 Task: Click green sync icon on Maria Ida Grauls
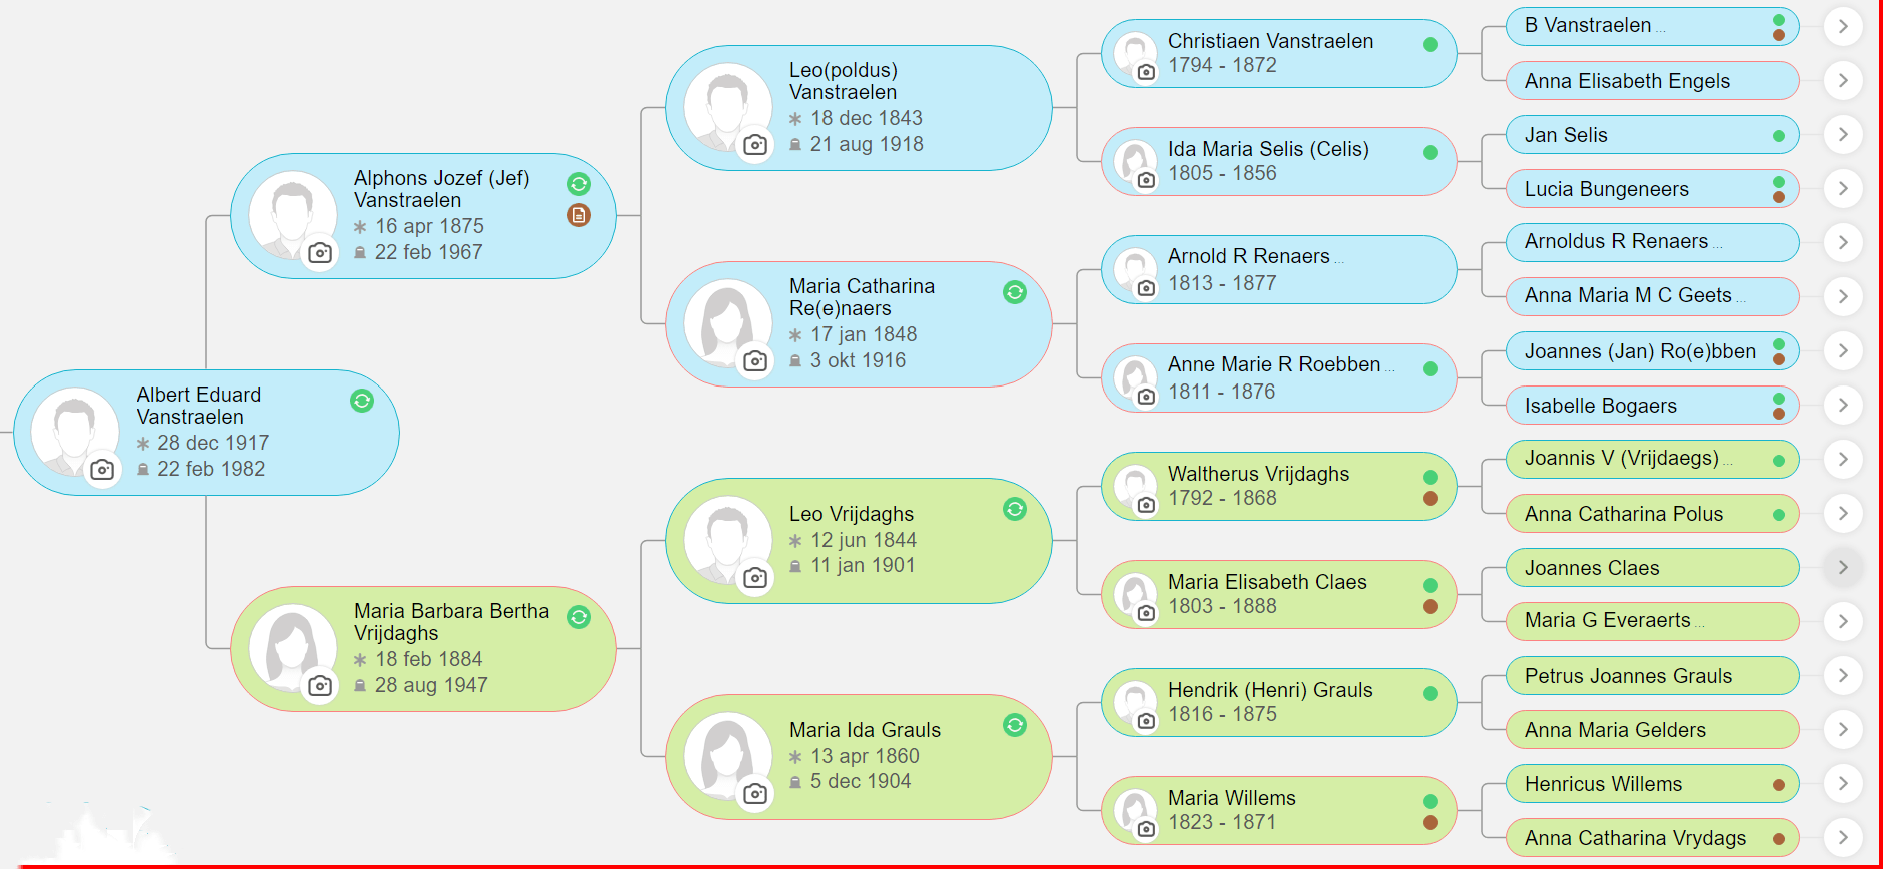click(1015, 725)
